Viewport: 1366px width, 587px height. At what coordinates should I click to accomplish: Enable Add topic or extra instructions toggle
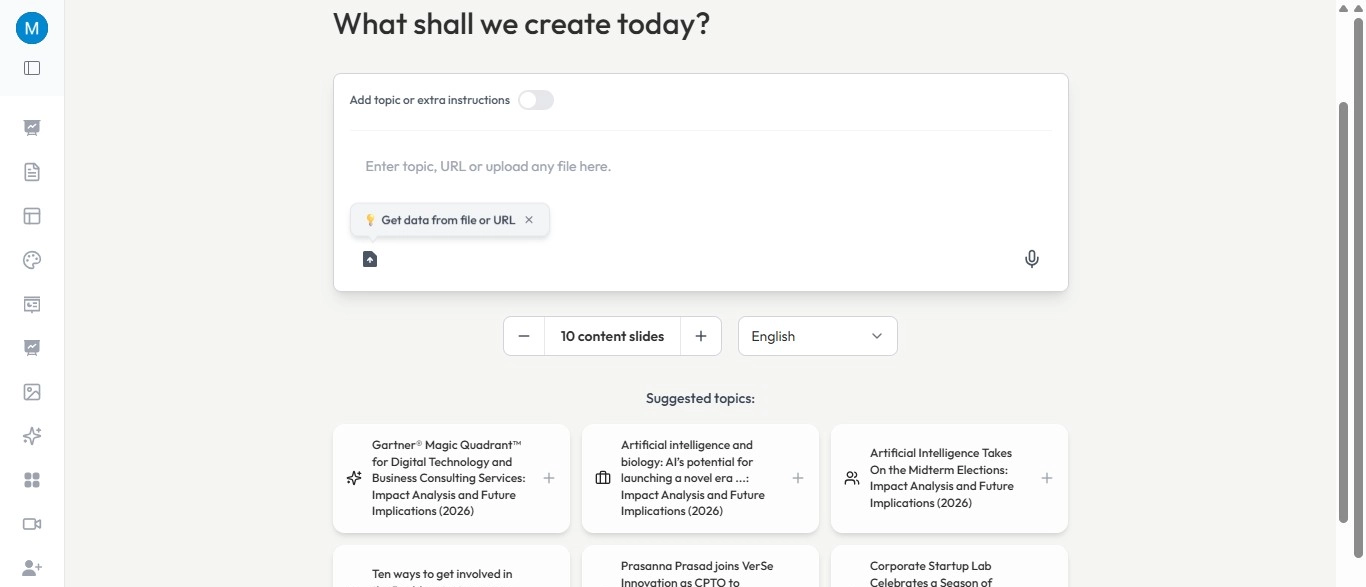click(536, 100)
